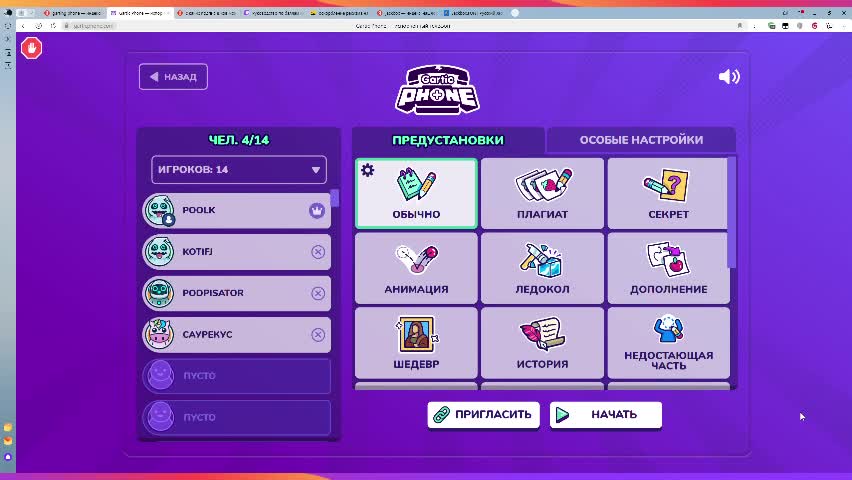The height and width of the screenshot is (480, 852).
Task: Click the red swirl extension icon
Action: coord(814,26)
